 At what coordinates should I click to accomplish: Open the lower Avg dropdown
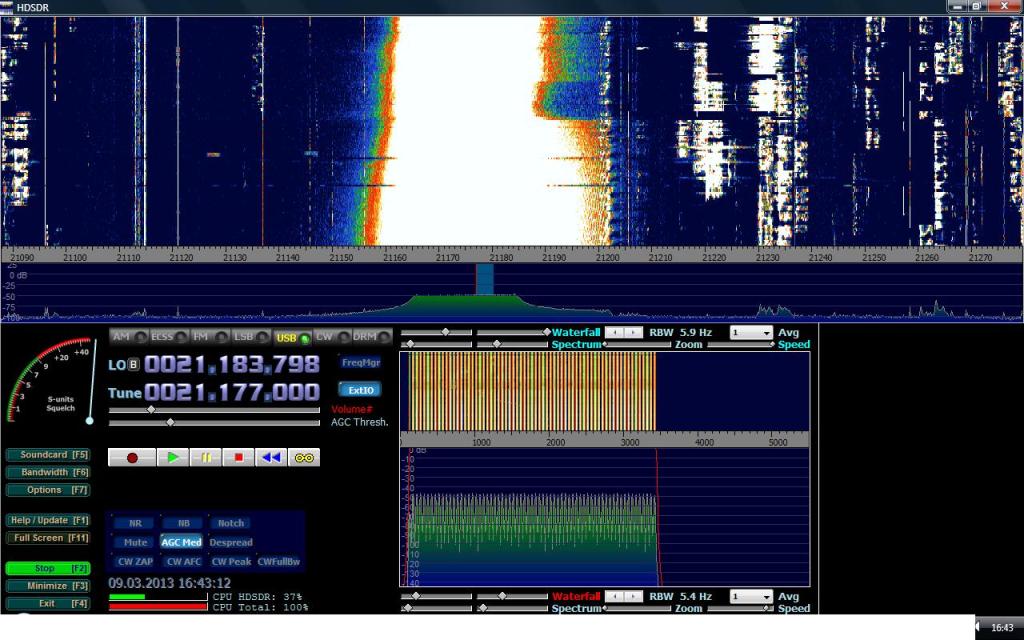[751, 596]
